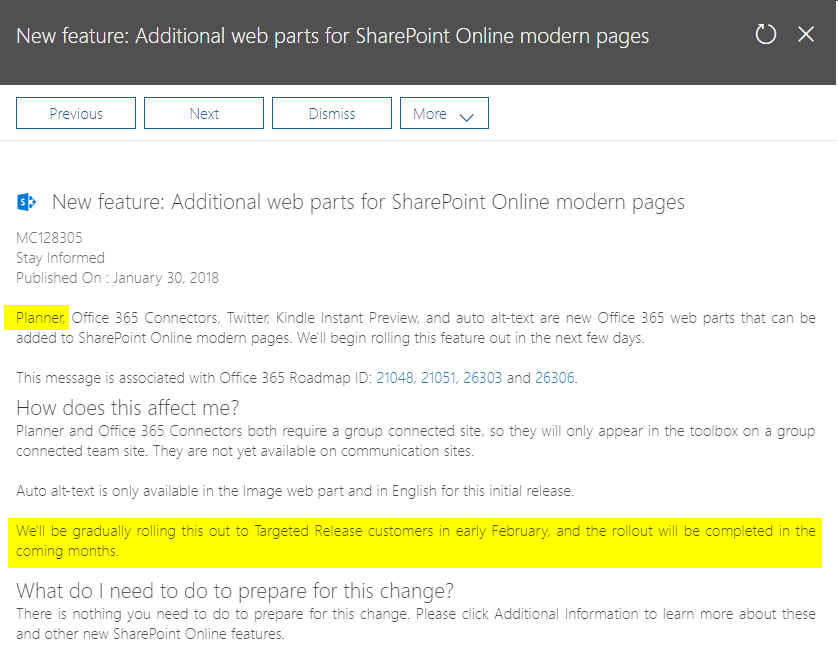This screenshot has width=838, height=652.
Task: Close the message panel with X
Action: coord(806,34)
